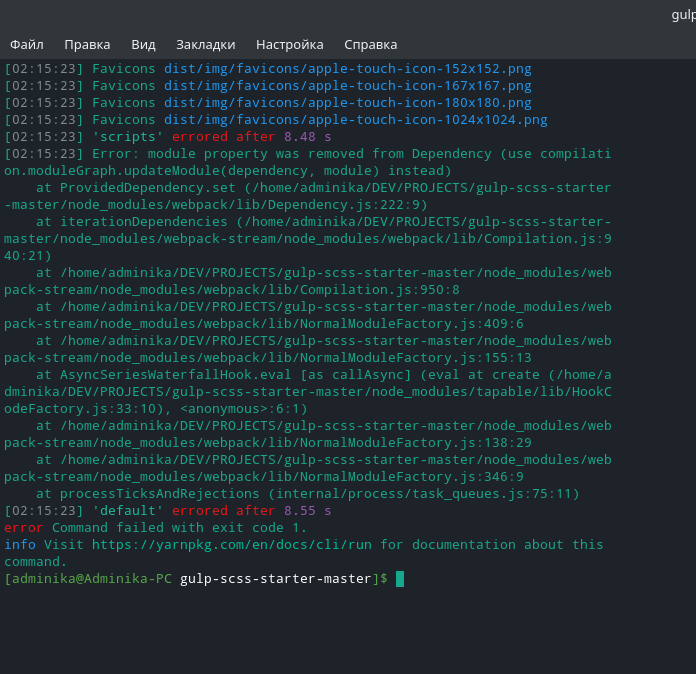Click the "'default' errored after 8.55 s" line
This screenshot has height=674, width=696.
(x=212, y=511)
